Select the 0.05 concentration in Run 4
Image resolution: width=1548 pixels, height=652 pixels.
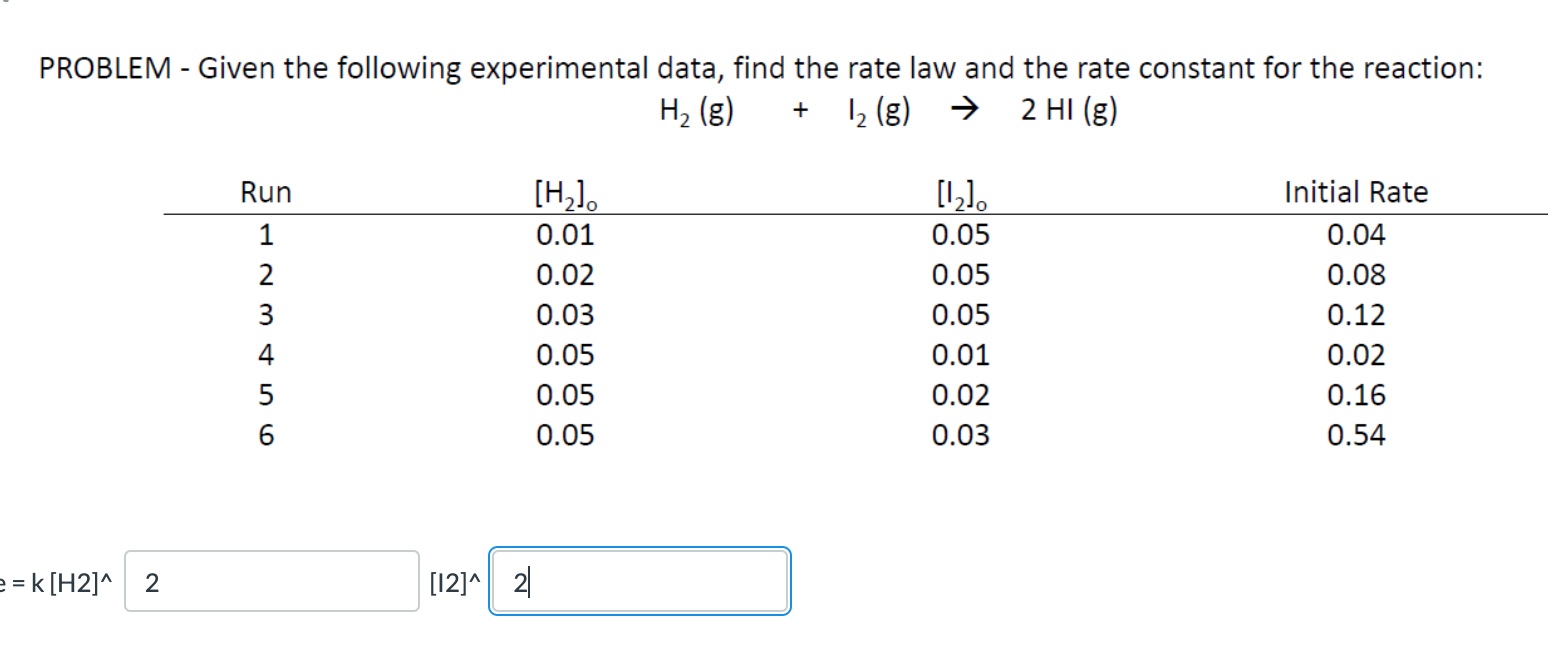click(567, 355)
